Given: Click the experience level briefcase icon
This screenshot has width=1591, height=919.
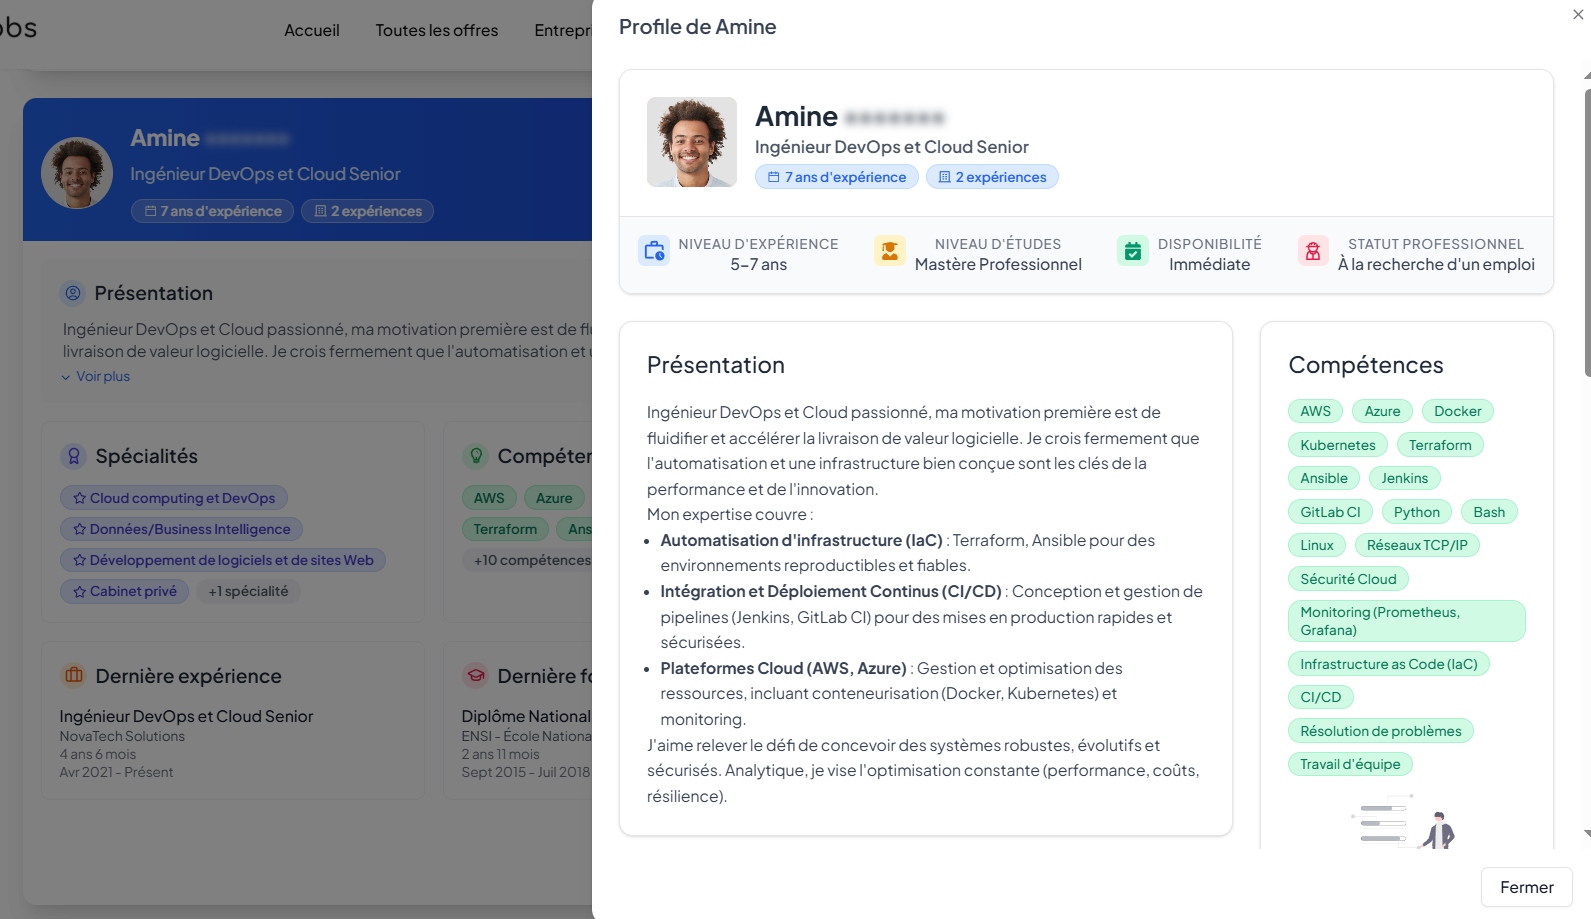Looking at the screenshot, I should (654, 250).
